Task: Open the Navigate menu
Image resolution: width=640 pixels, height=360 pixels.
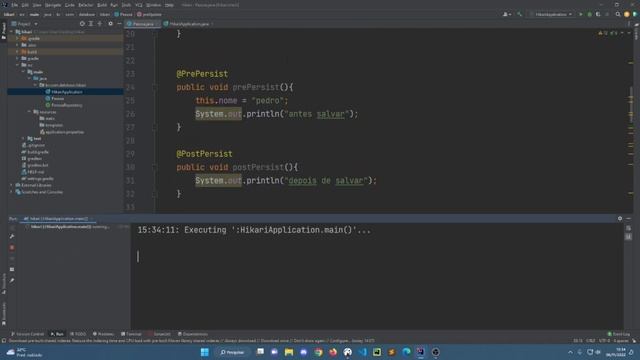Action: pos(53,5)
